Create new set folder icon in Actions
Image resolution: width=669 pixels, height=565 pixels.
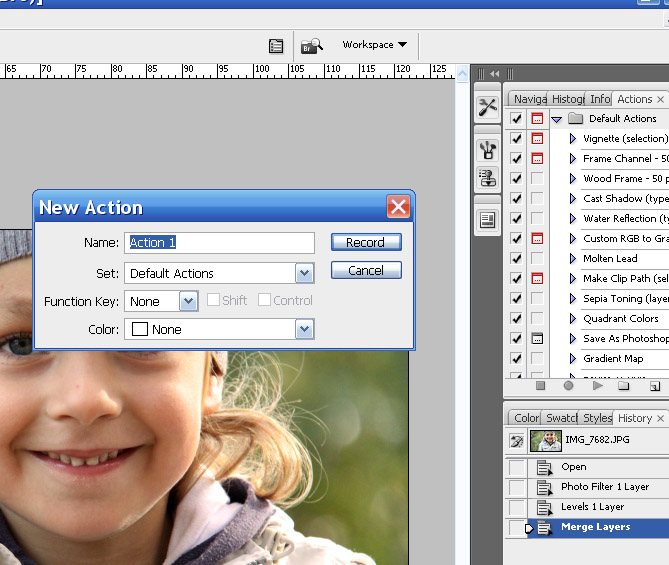[624, 386]
